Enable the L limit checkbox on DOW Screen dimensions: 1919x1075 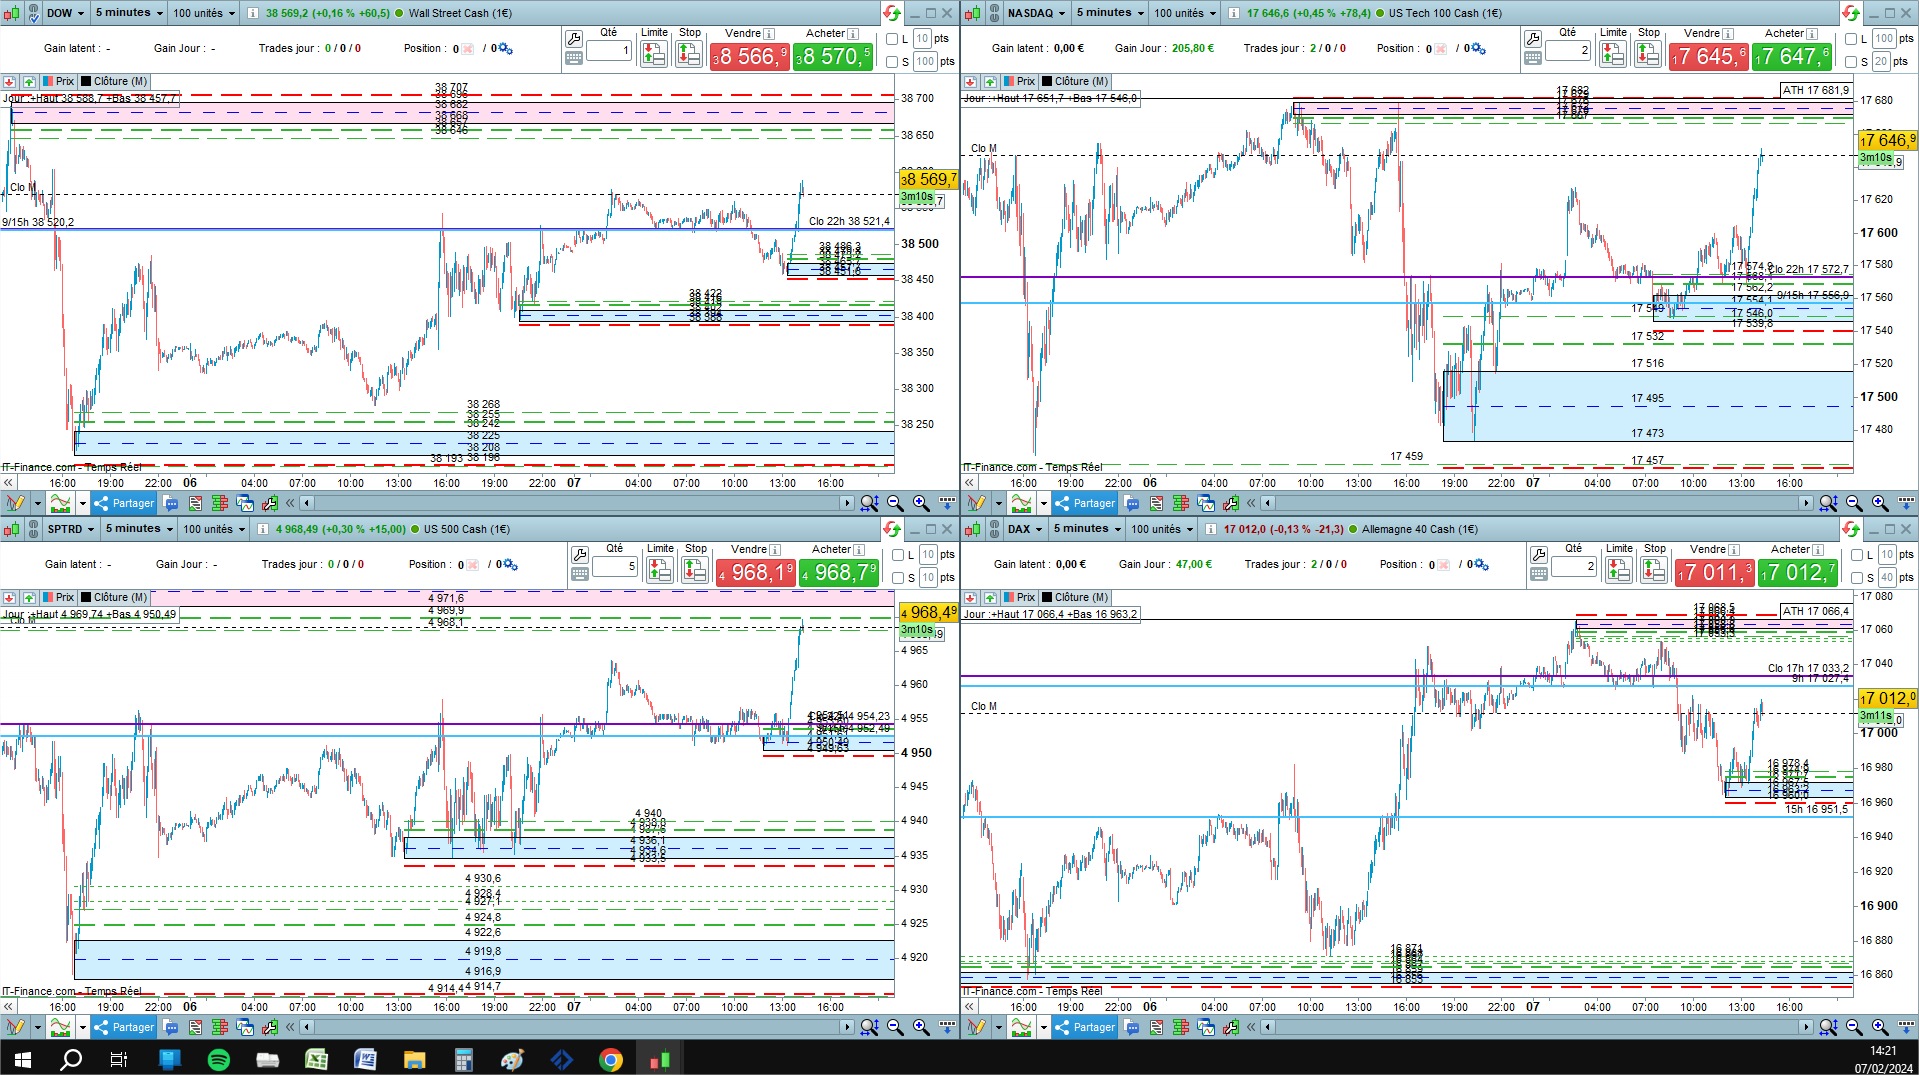point(892,39)
